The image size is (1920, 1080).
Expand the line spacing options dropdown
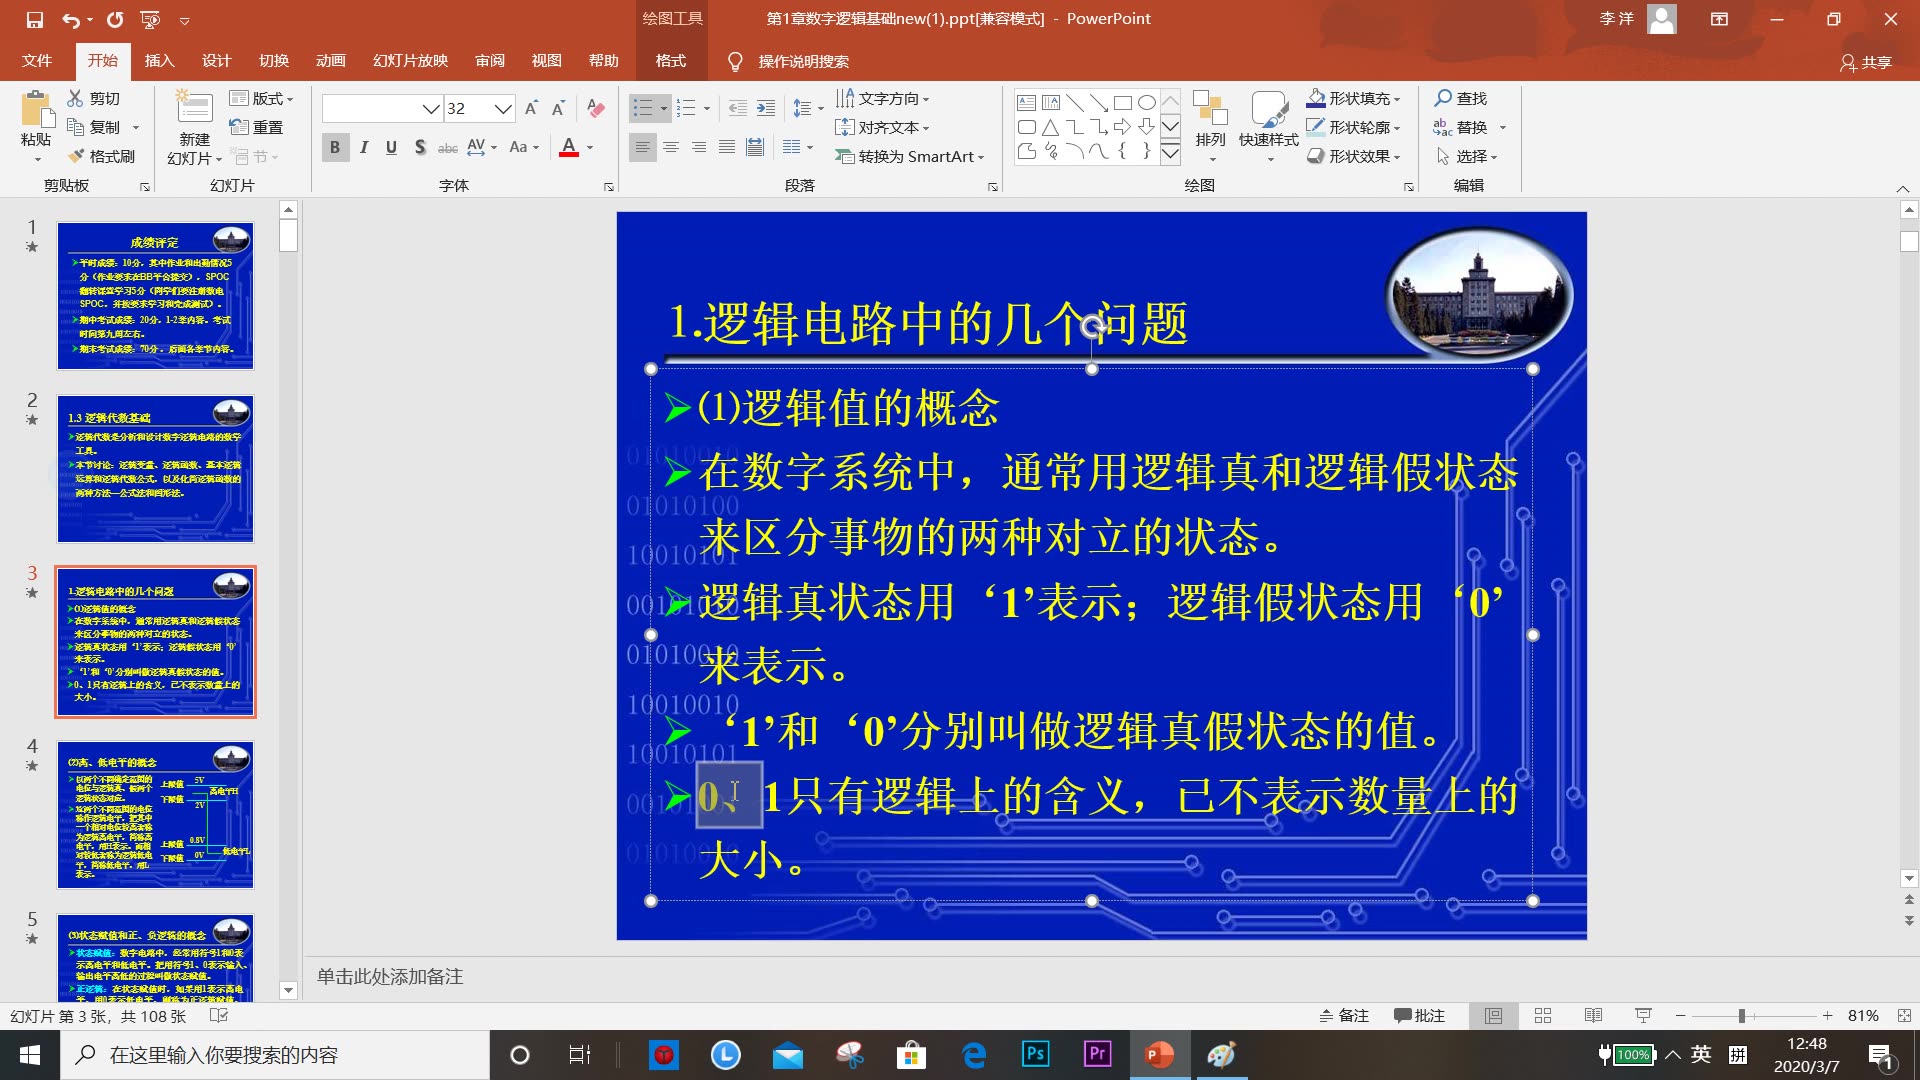click(x=818, y=108)
